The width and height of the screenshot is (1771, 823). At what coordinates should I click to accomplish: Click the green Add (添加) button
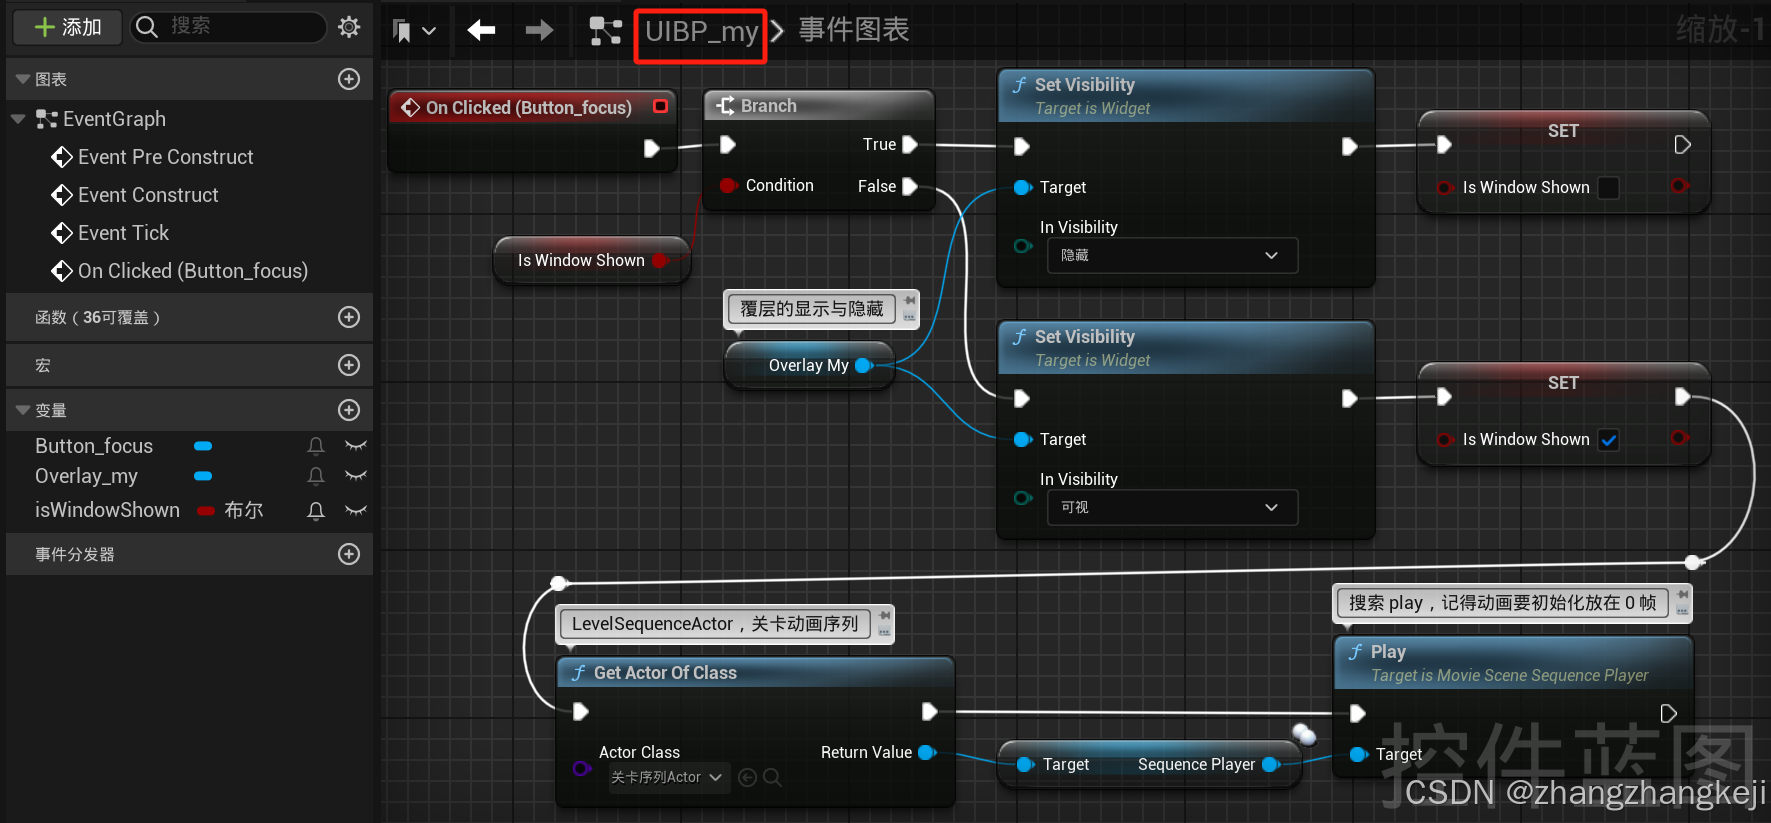68,27
